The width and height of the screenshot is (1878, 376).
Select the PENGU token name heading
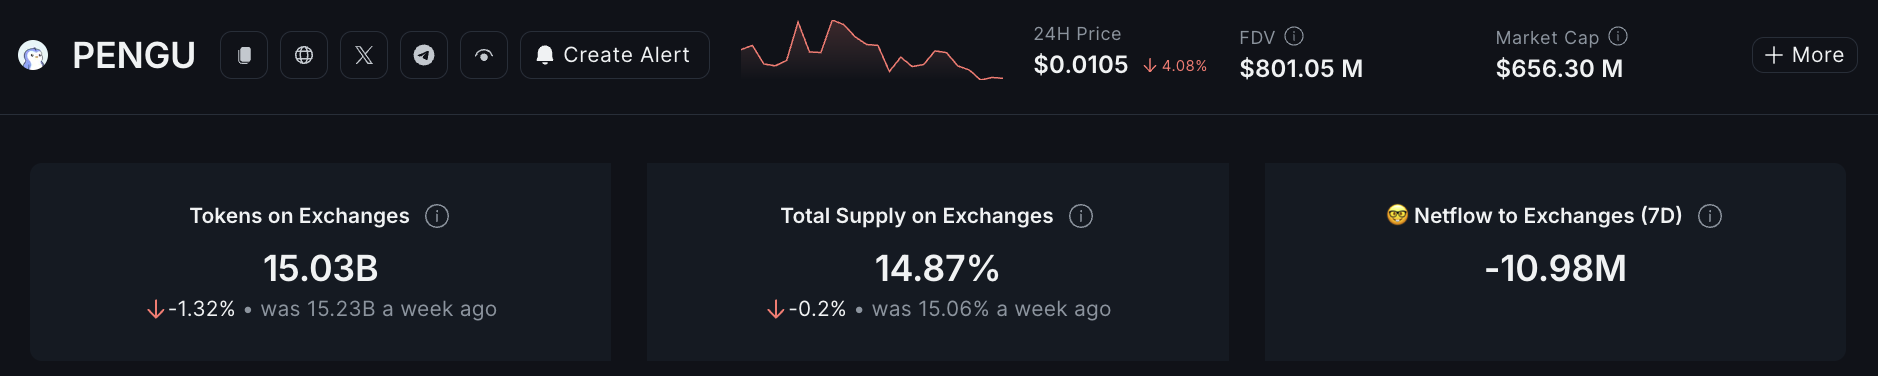point(134,55)
